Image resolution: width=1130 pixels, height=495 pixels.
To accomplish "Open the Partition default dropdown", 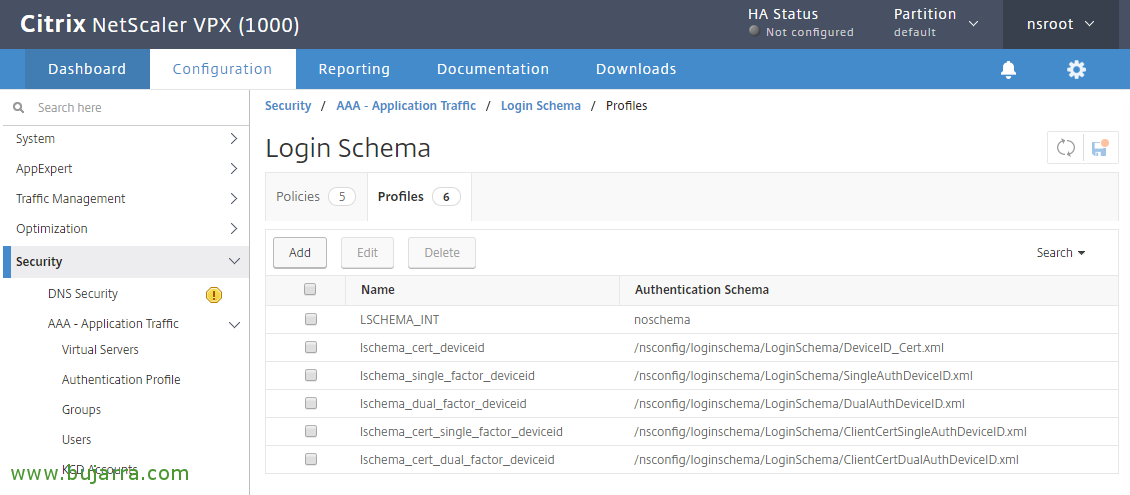I will [x=936, y=22].
